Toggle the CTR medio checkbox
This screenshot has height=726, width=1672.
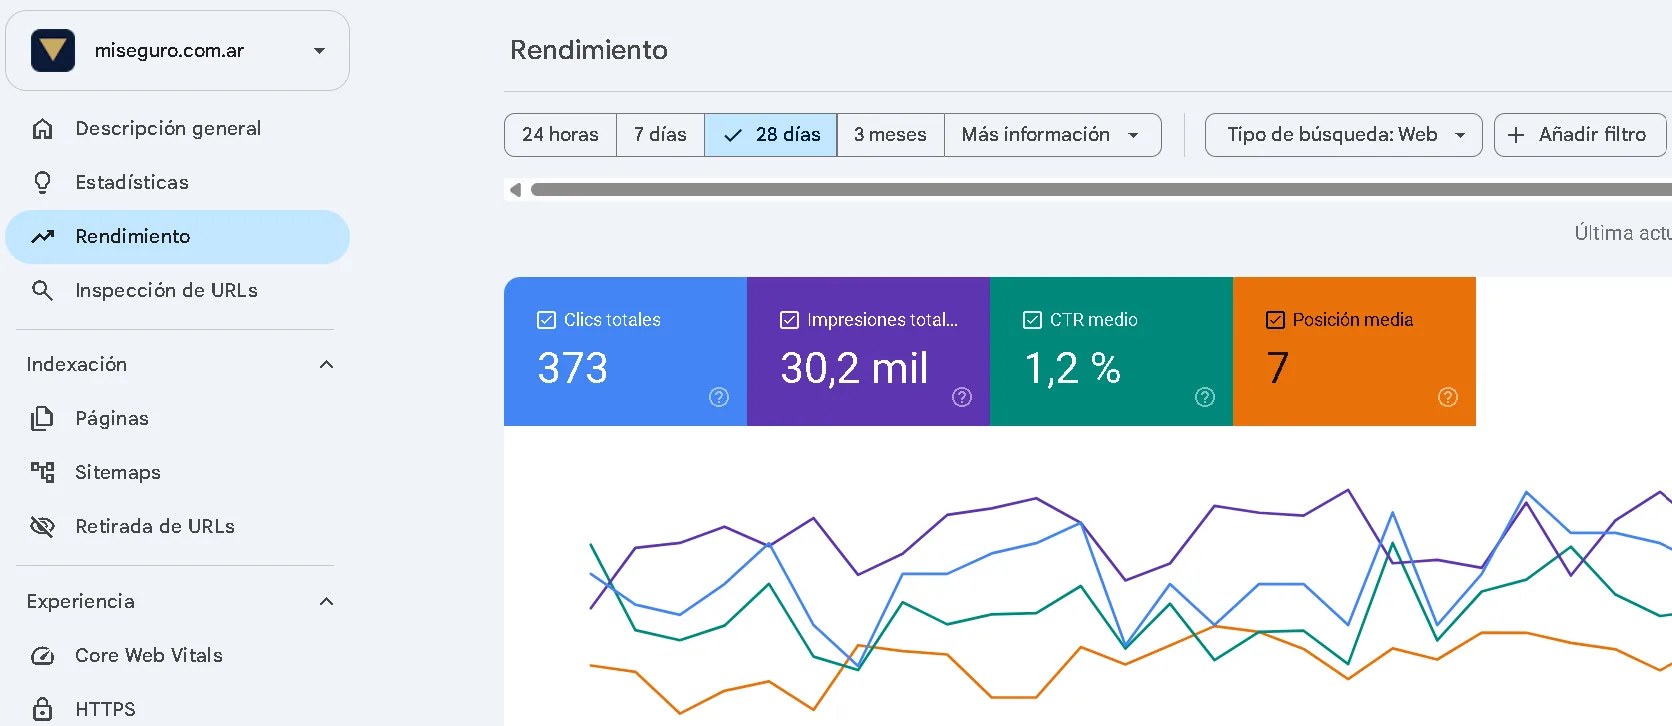(x=1032, y=320)
